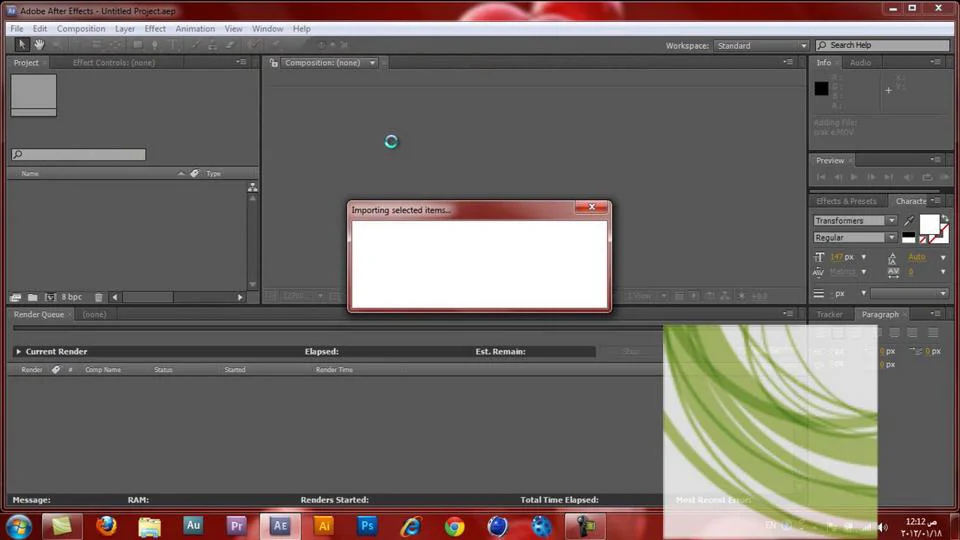Open the Transformers font family dropdown
Image resolution: width=960 pixels, height=540 pixels.
[x=891, y=220]
